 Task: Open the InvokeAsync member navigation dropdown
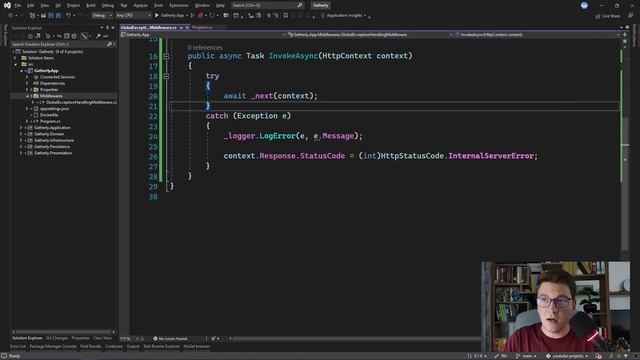click(536, 35)
